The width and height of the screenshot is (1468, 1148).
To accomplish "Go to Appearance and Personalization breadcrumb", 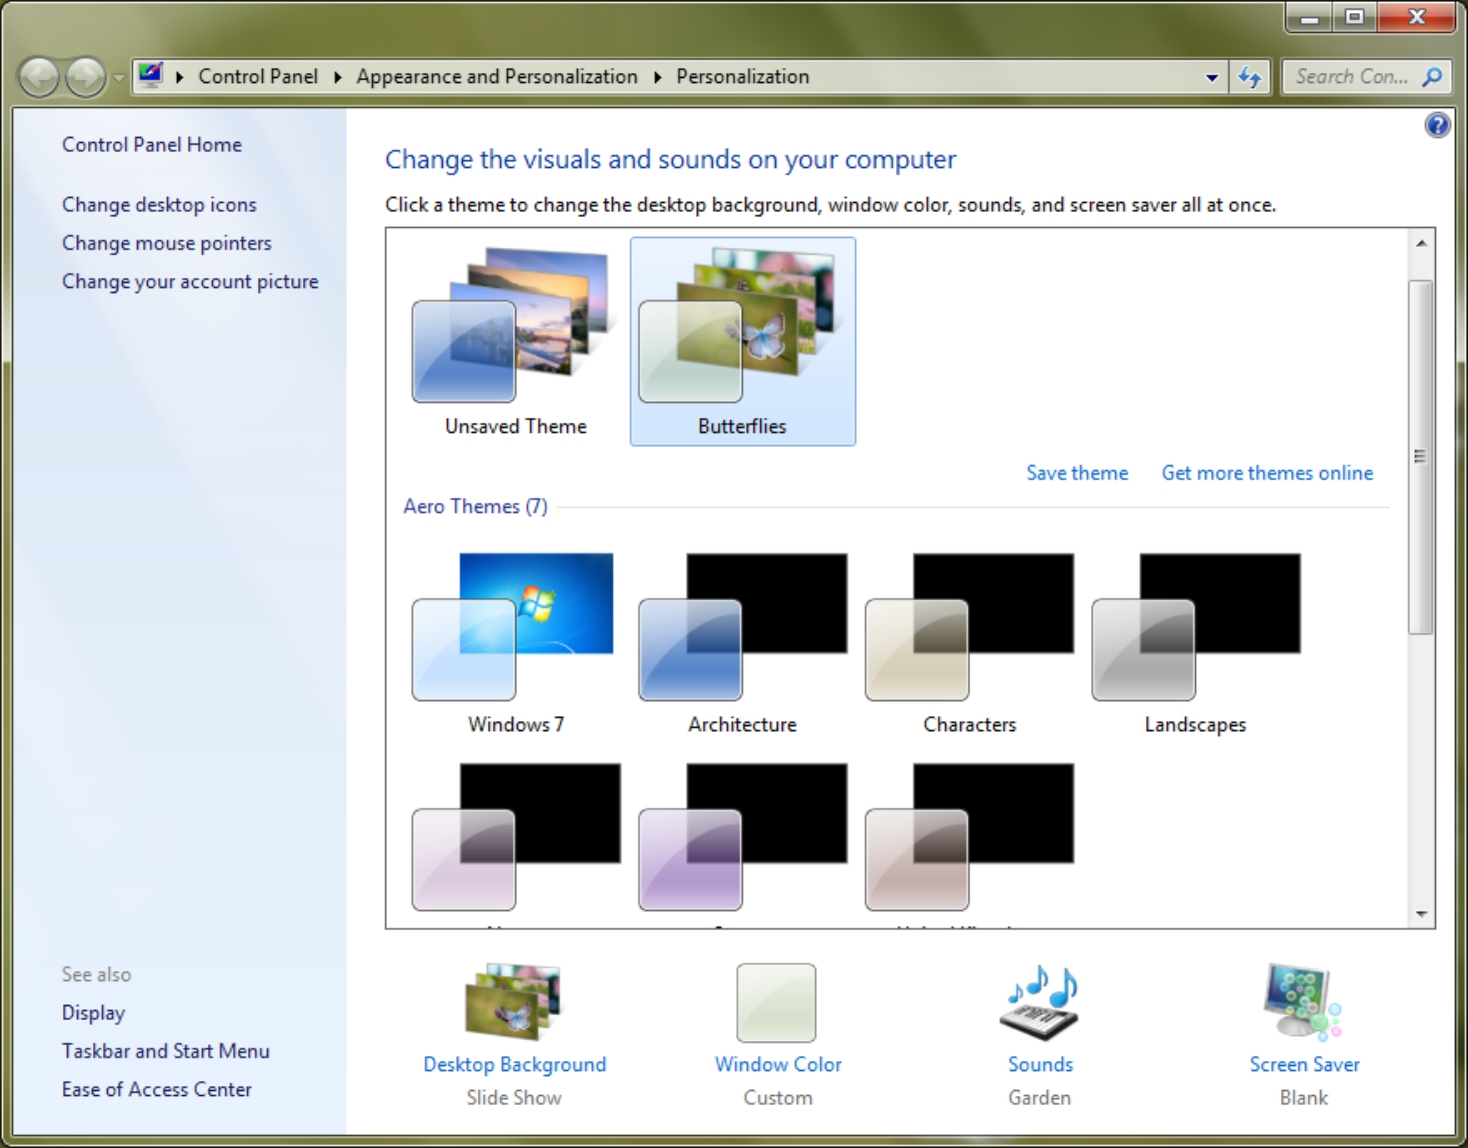I will click(496, 77).
